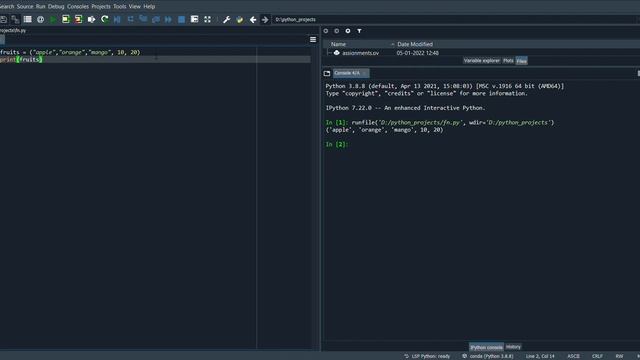The image size is (640, 360).
Task: Open the Source menu
Action: coord(25,7)
